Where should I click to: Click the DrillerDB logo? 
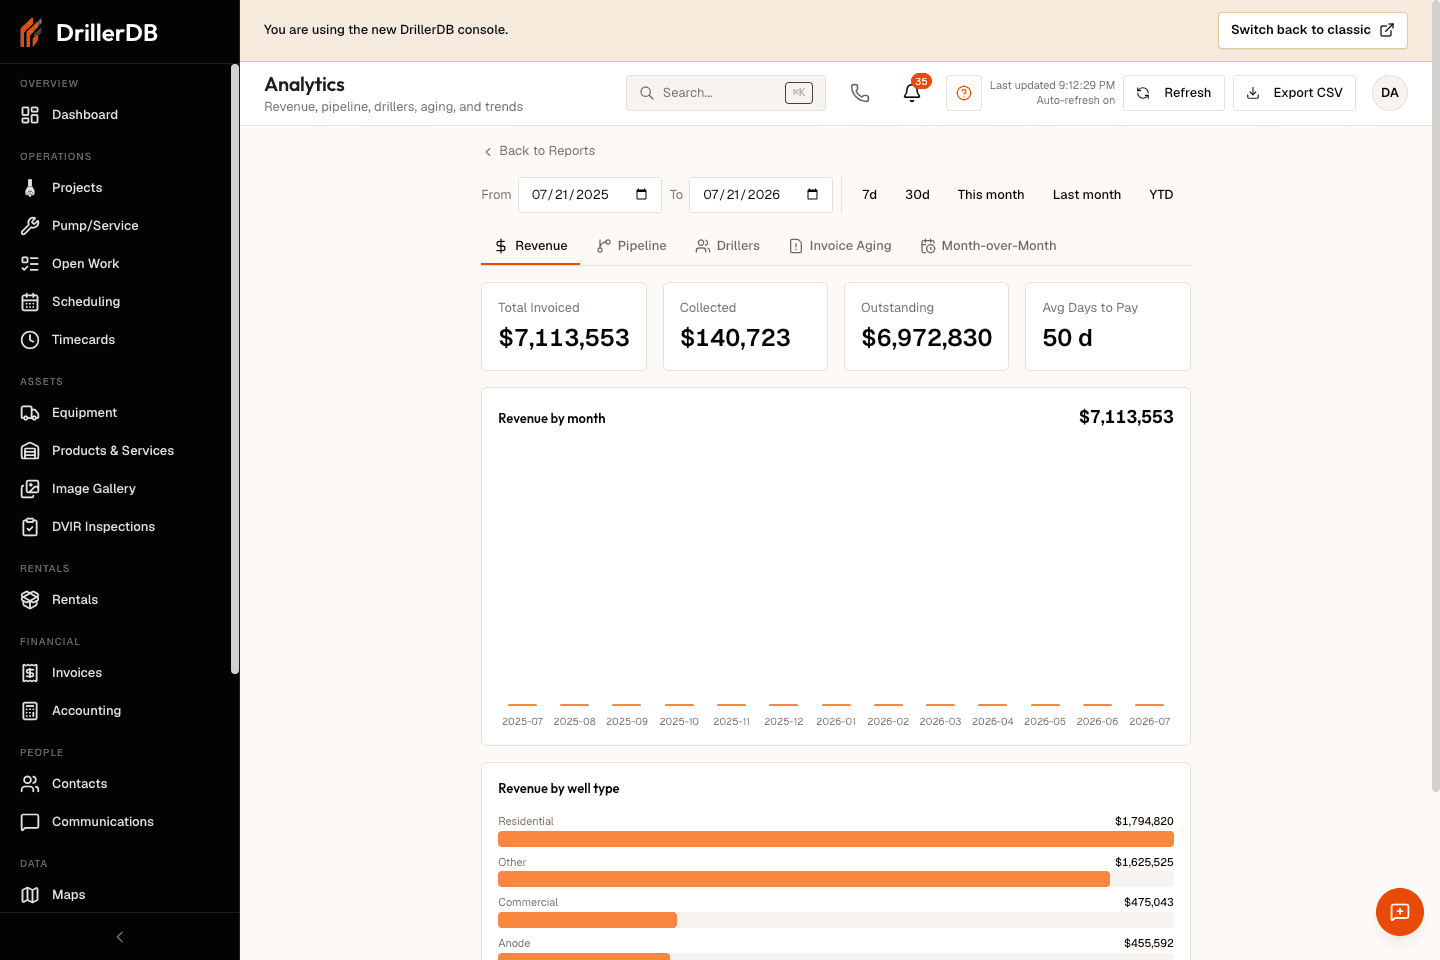pyautogui.click(x=89, y=33)
